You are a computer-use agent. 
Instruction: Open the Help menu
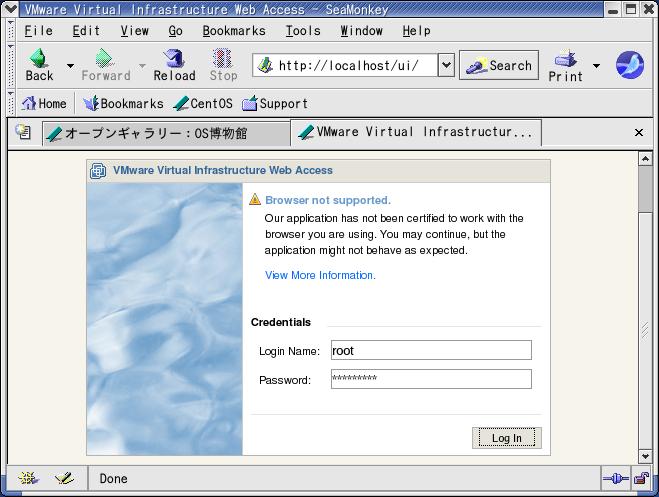[416, 31]
